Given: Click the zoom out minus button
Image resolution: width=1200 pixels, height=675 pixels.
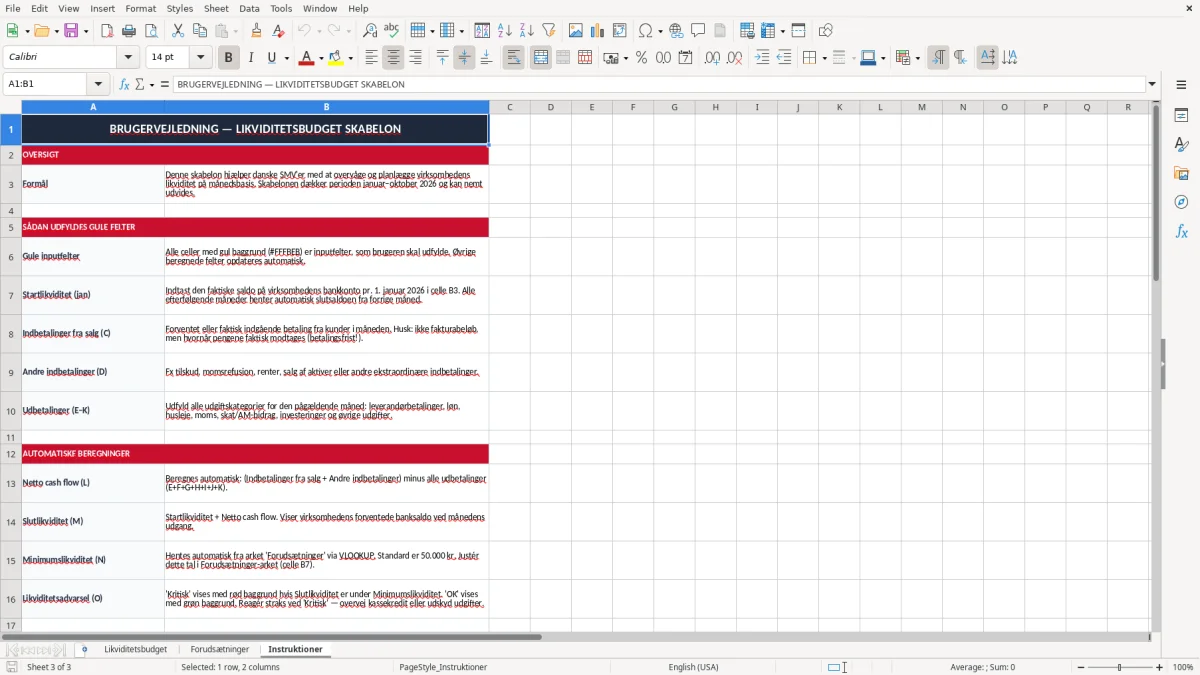Looking at the screenshot, I should [1079, 667].
